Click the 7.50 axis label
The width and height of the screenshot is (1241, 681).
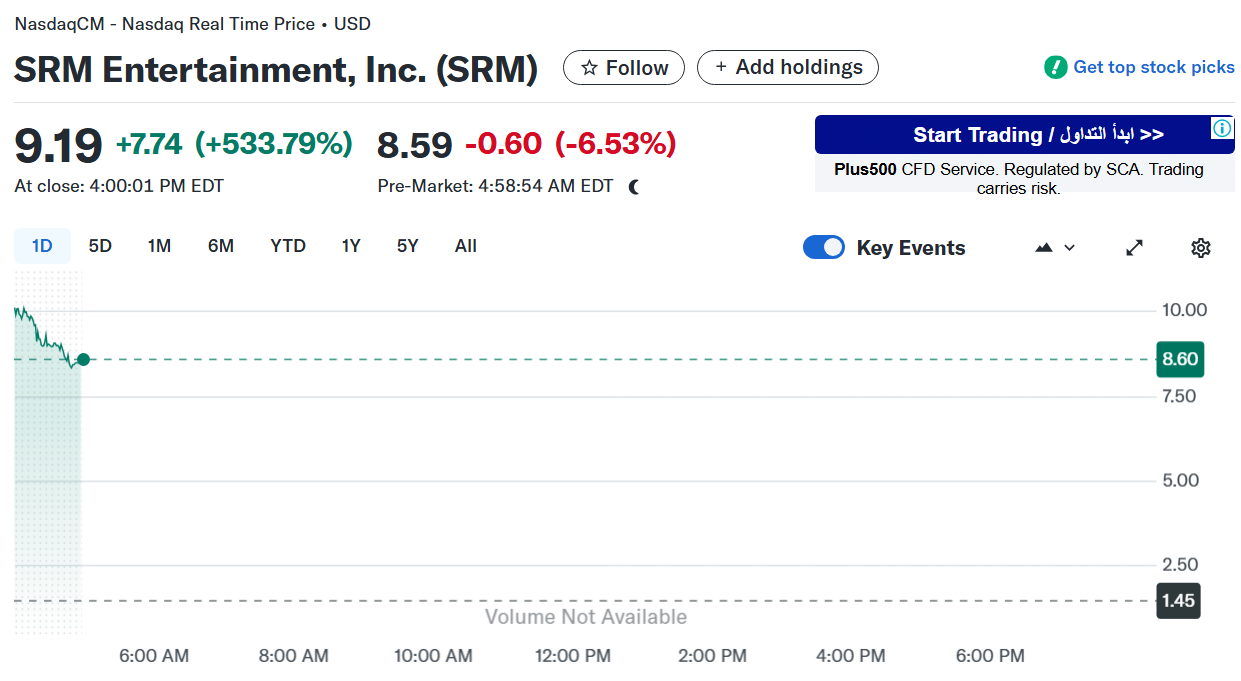click(x=1179, y=396)
